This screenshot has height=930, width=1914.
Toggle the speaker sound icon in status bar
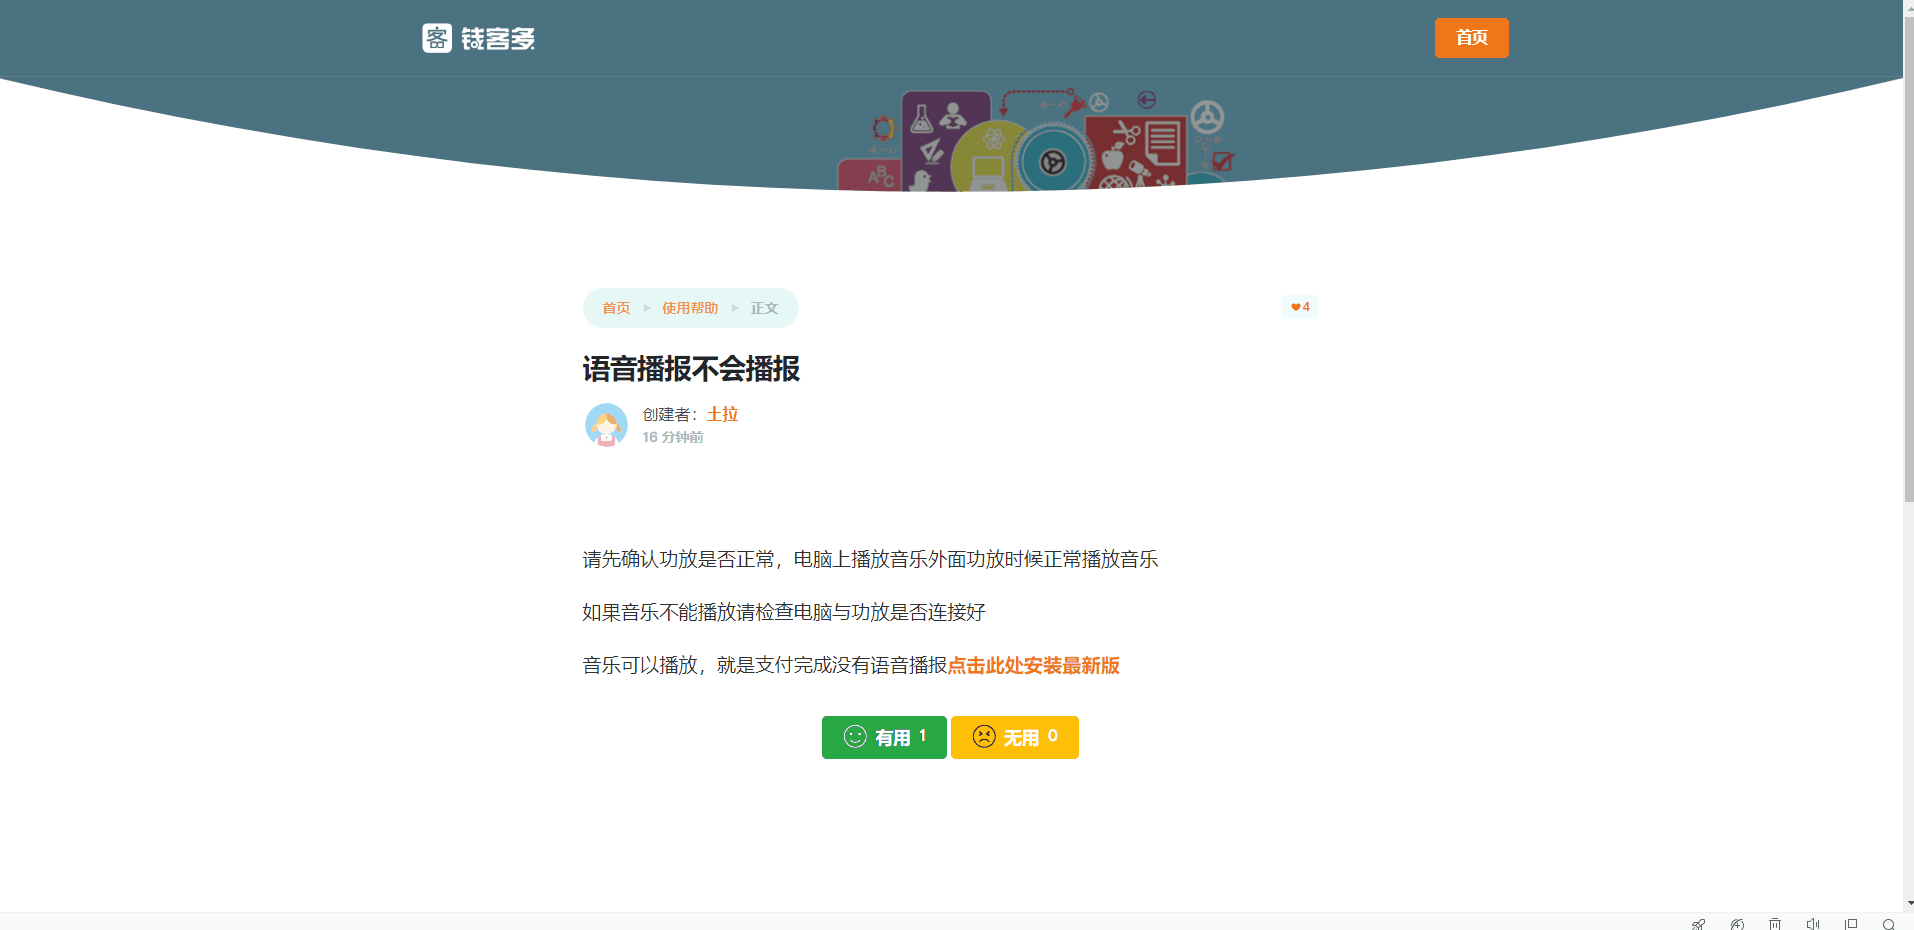coord(1813,924)
